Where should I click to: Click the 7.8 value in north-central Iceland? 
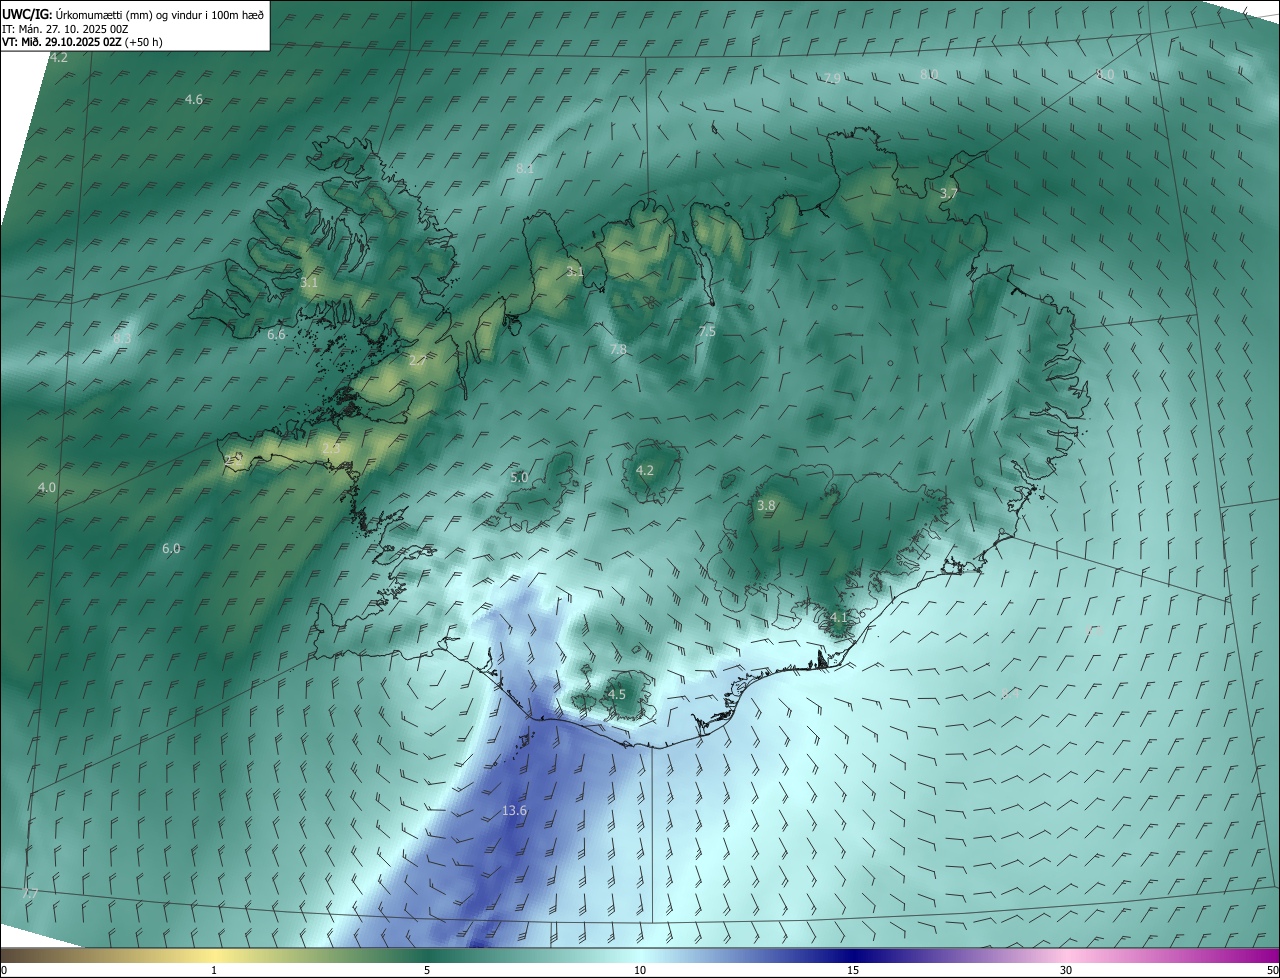click(x=618, y=350)
